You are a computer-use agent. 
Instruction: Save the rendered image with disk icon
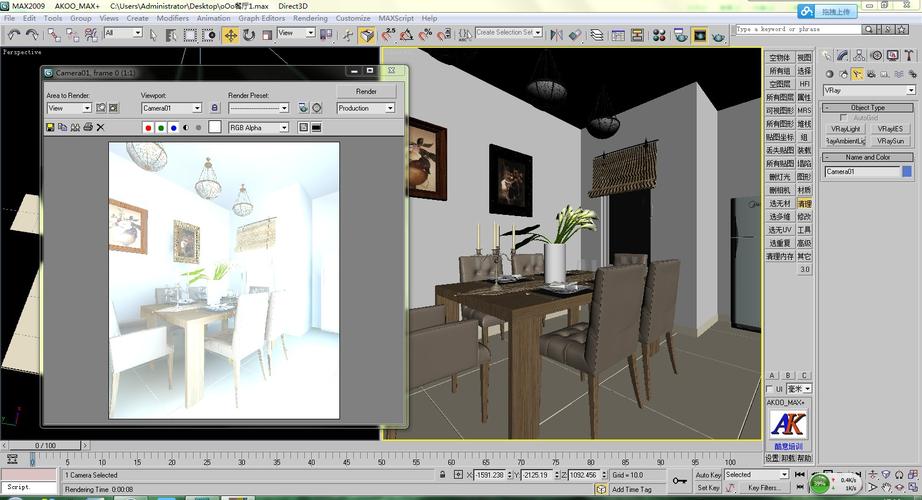[50, 128]
